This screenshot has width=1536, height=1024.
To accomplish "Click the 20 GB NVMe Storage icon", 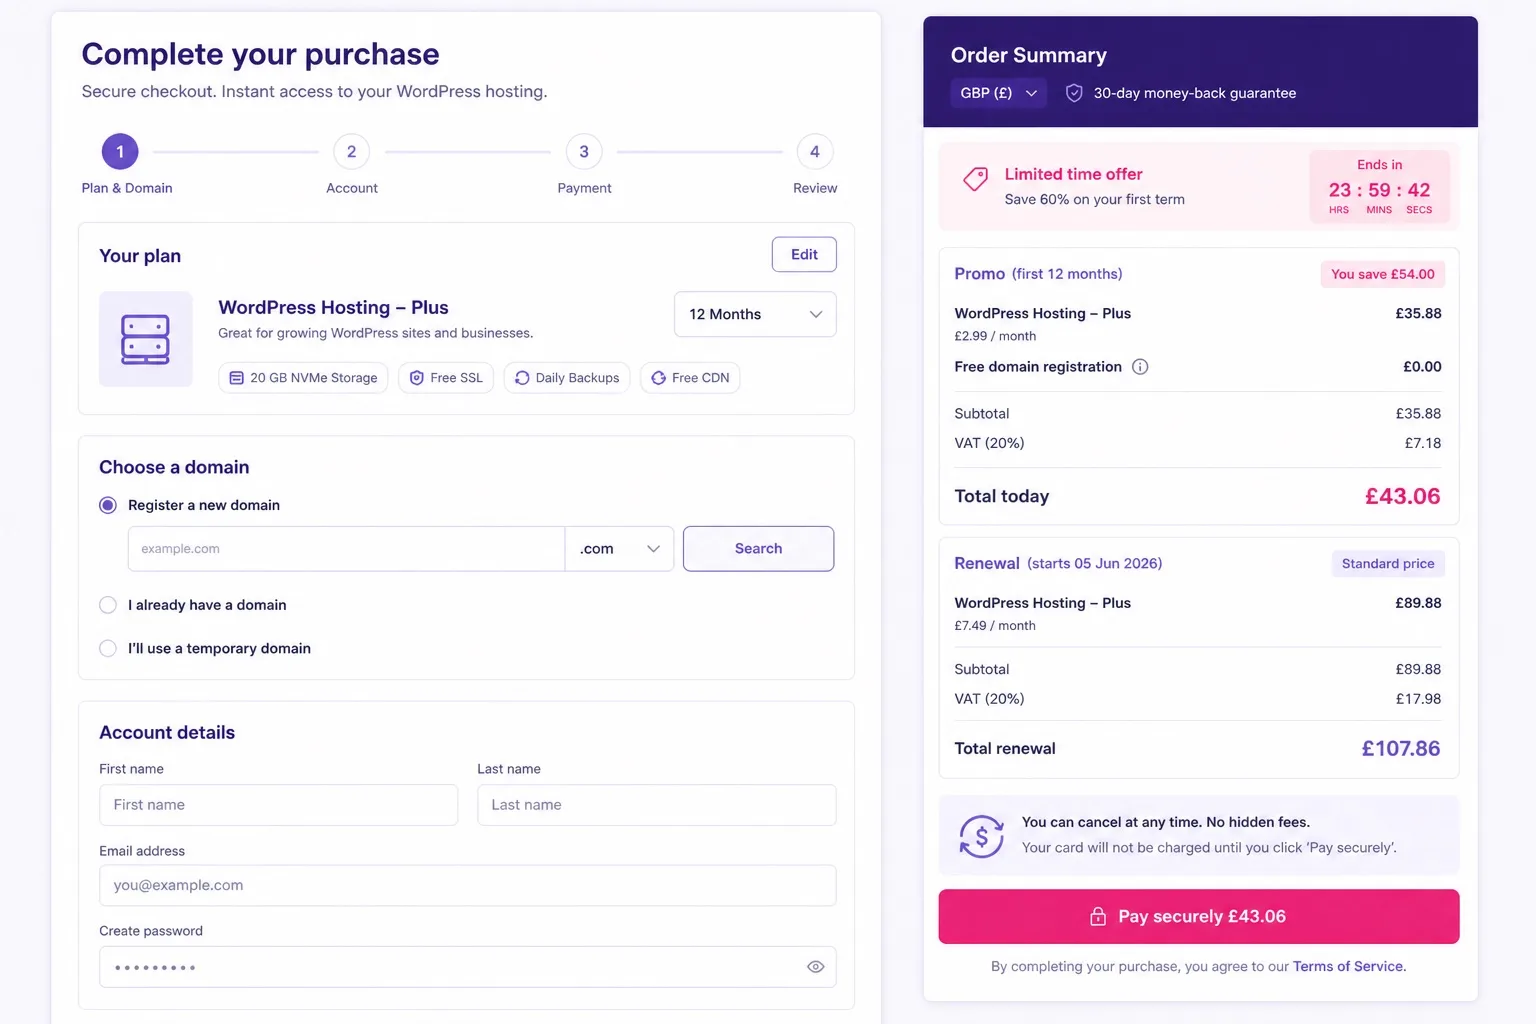I will click(237, 378).
